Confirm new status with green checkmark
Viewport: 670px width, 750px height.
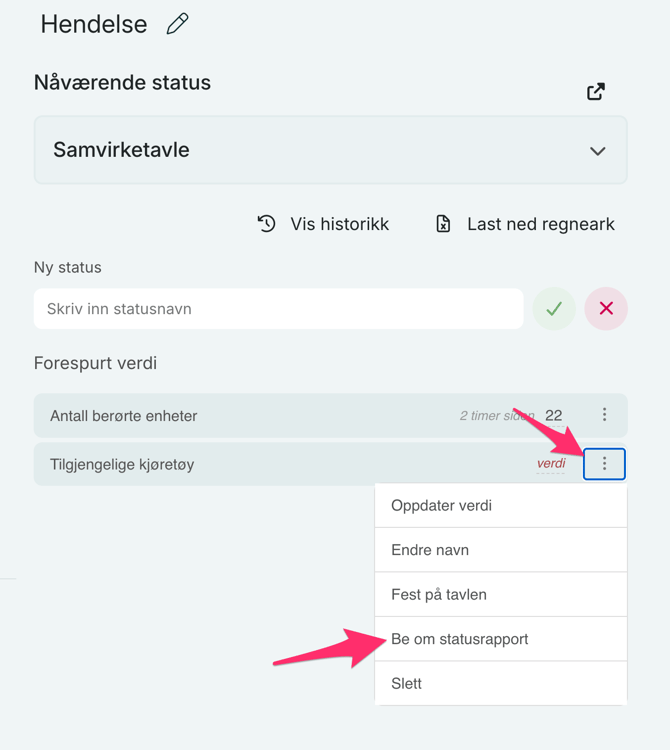(553, 309)
